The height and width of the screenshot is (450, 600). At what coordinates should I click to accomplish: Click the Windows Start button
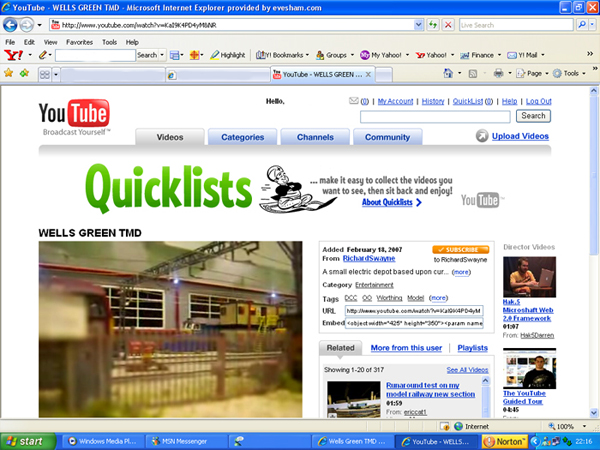pos(28,442)
